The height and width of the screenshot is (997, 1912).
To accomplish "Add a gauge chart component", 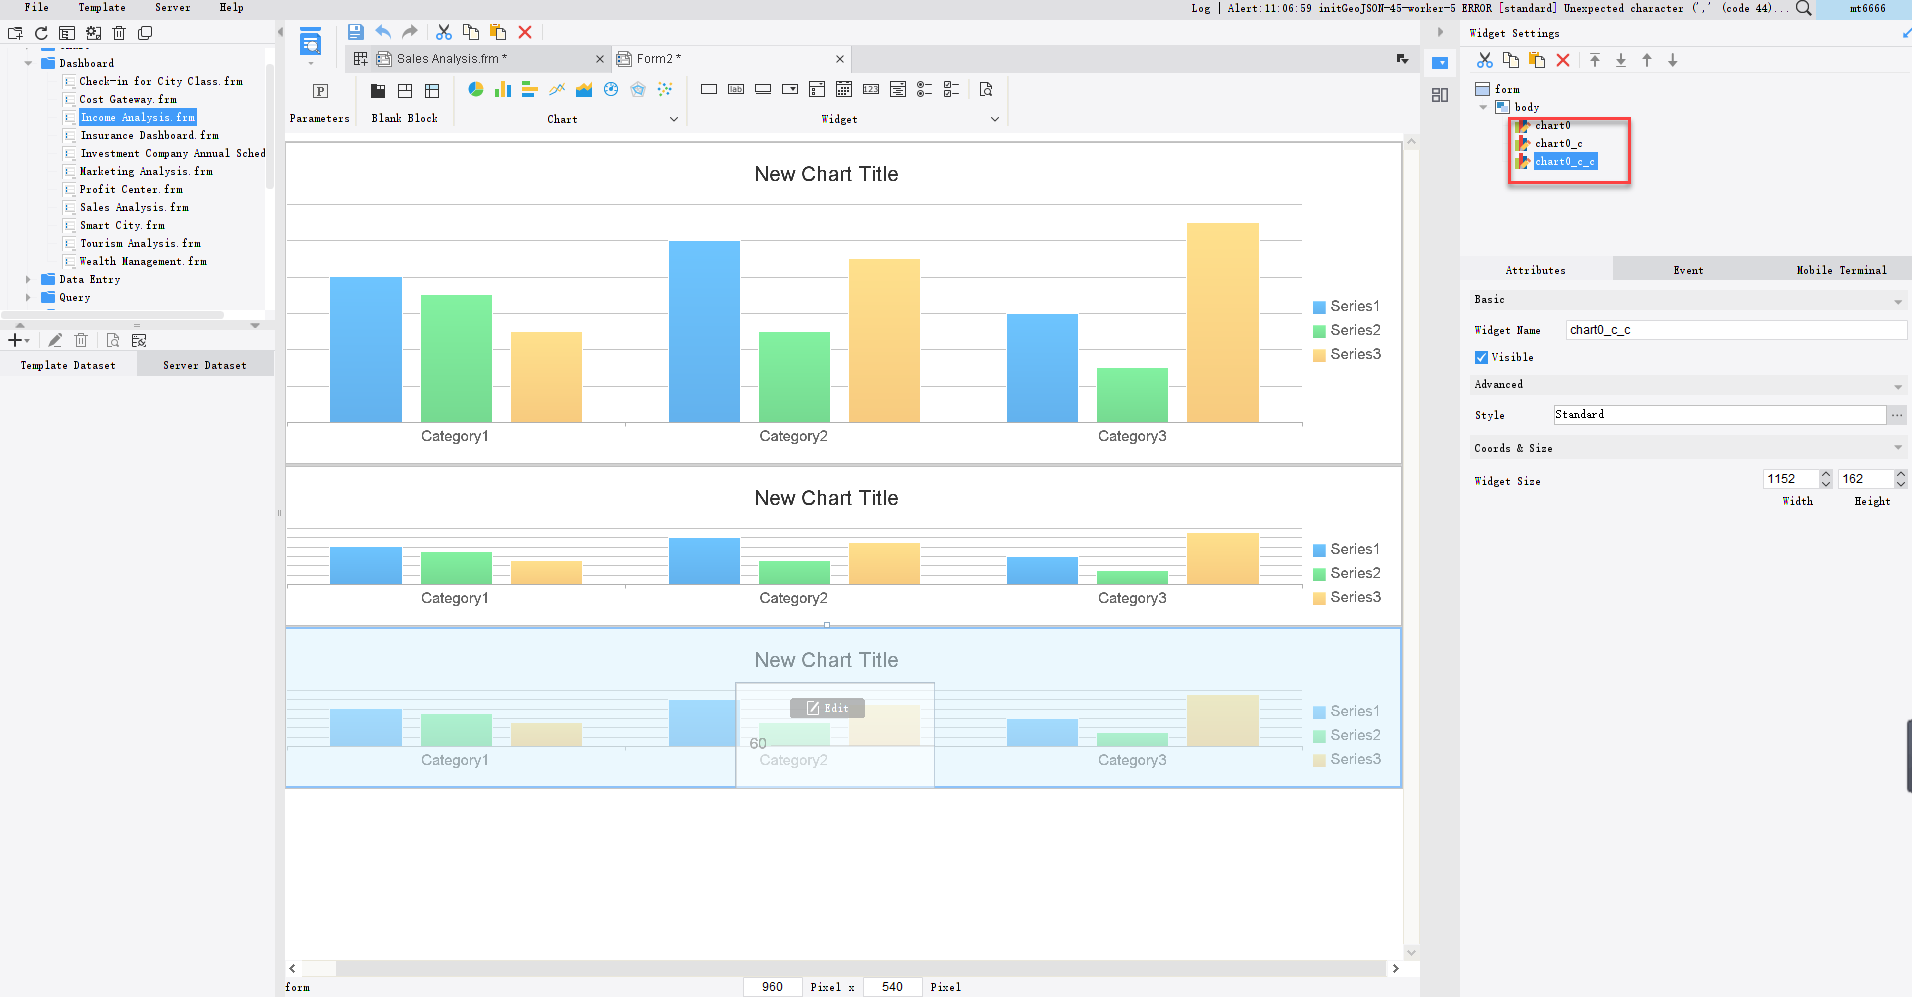I will coord(611,89).
